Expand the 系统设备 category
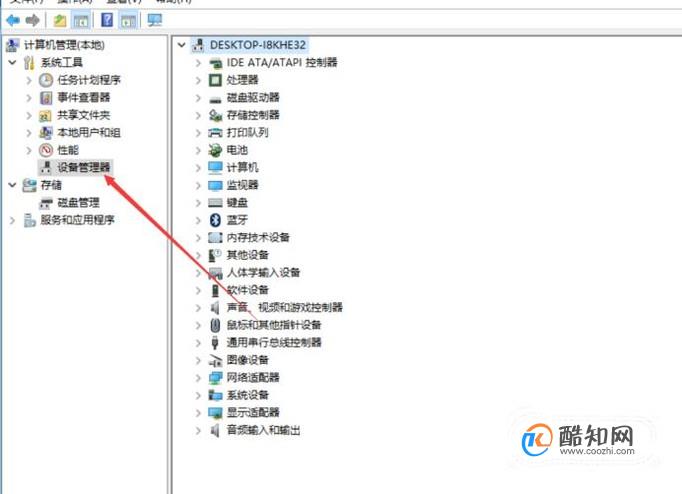Image resolution: width=682 pixels, height=494 pixels. (198, 395)
